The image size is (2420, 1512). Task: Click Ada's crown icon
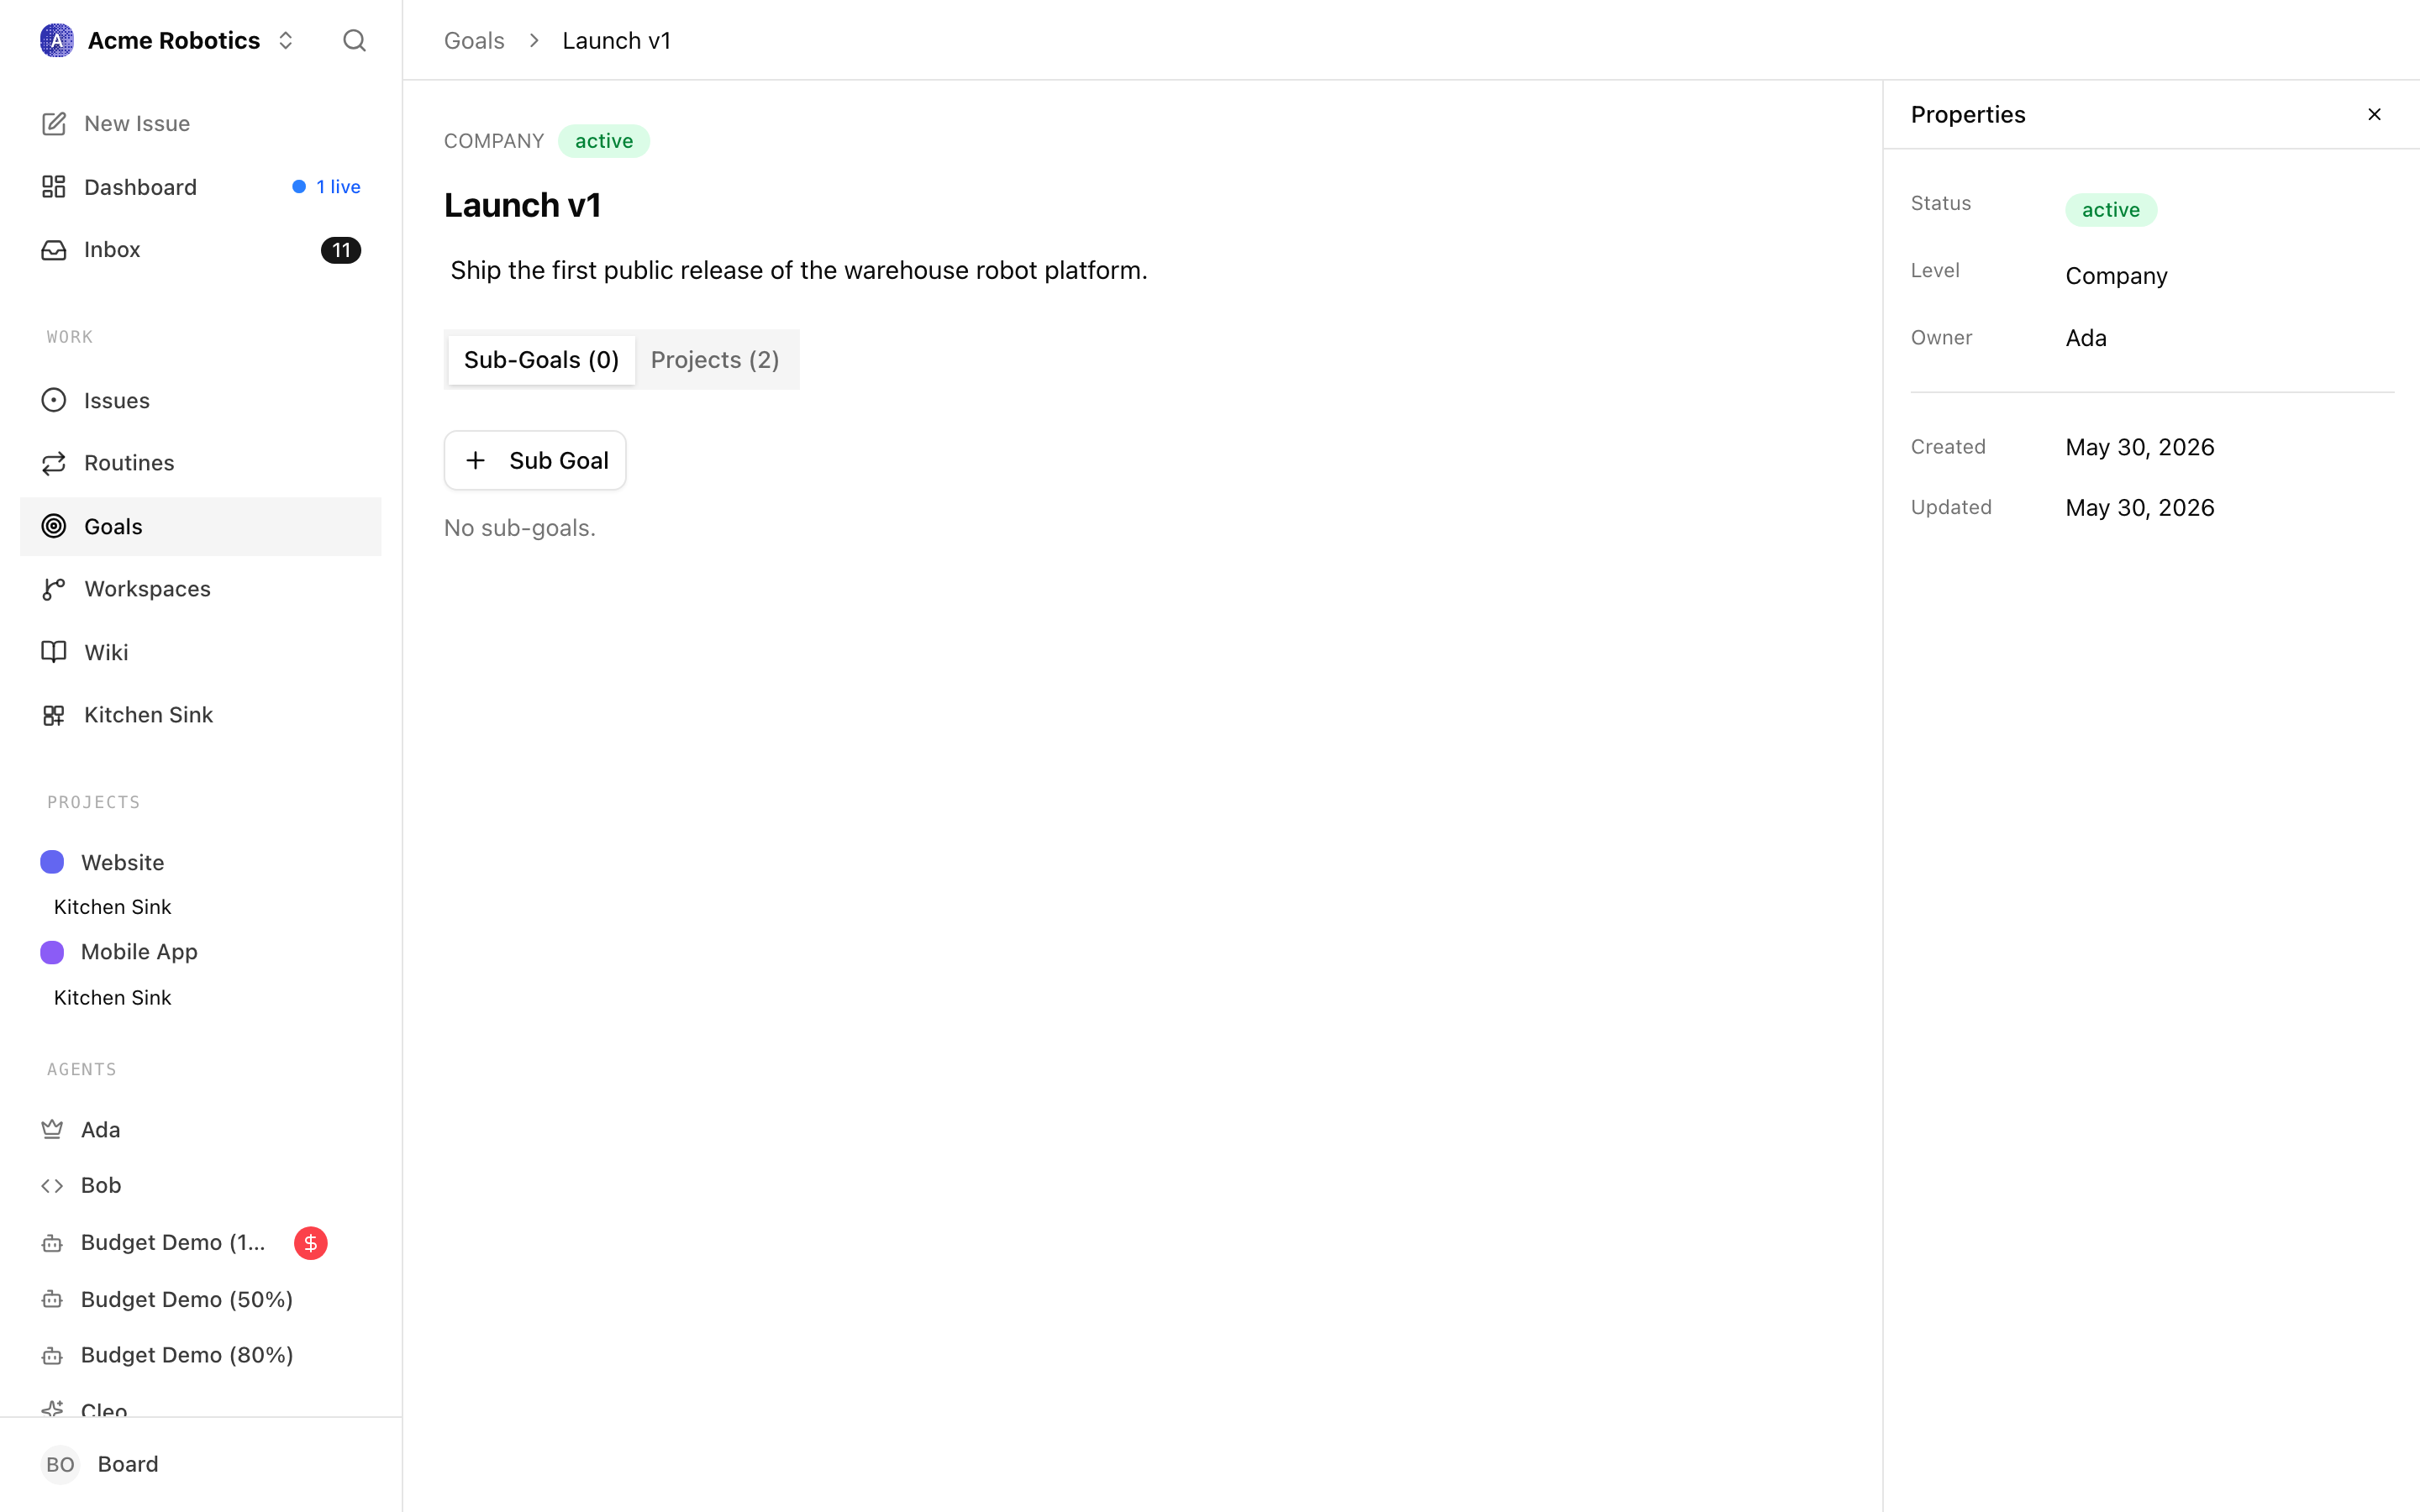52,1129
